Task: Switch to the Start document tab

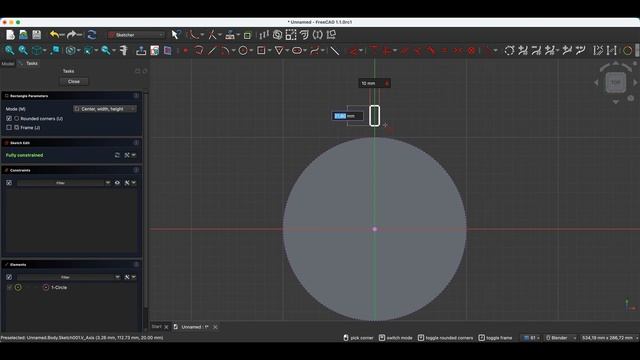Action: coord(156,327)
